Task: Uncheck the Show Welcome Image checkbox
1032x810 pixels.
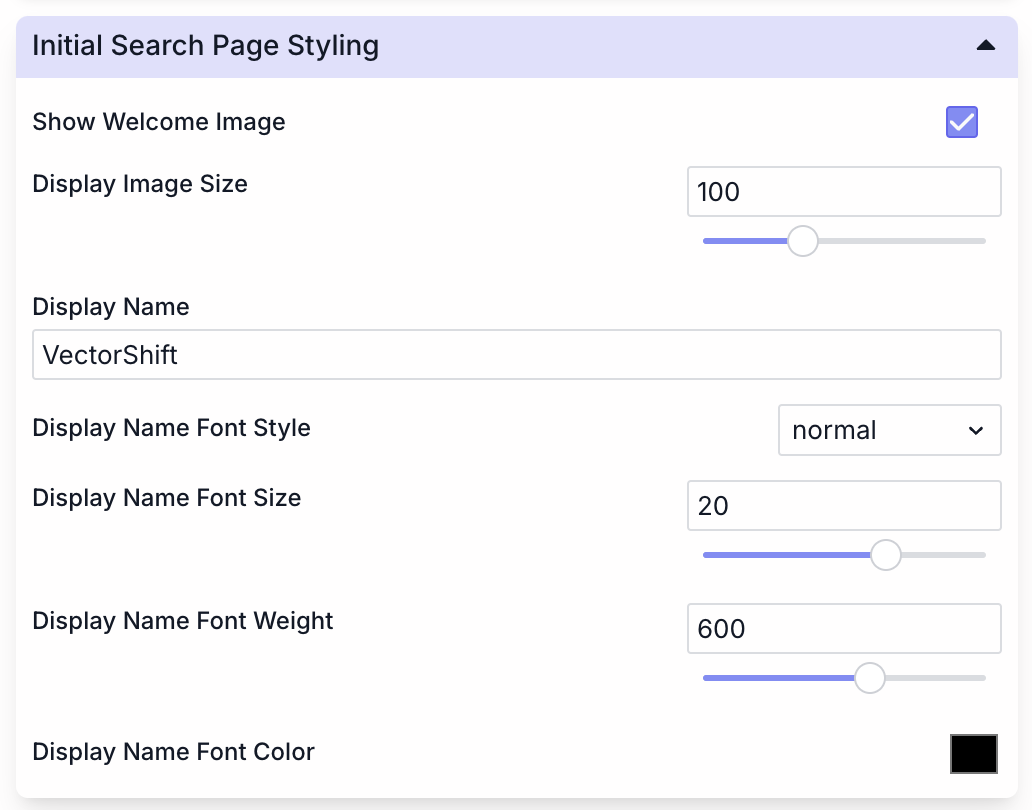Action: [961, 122]
